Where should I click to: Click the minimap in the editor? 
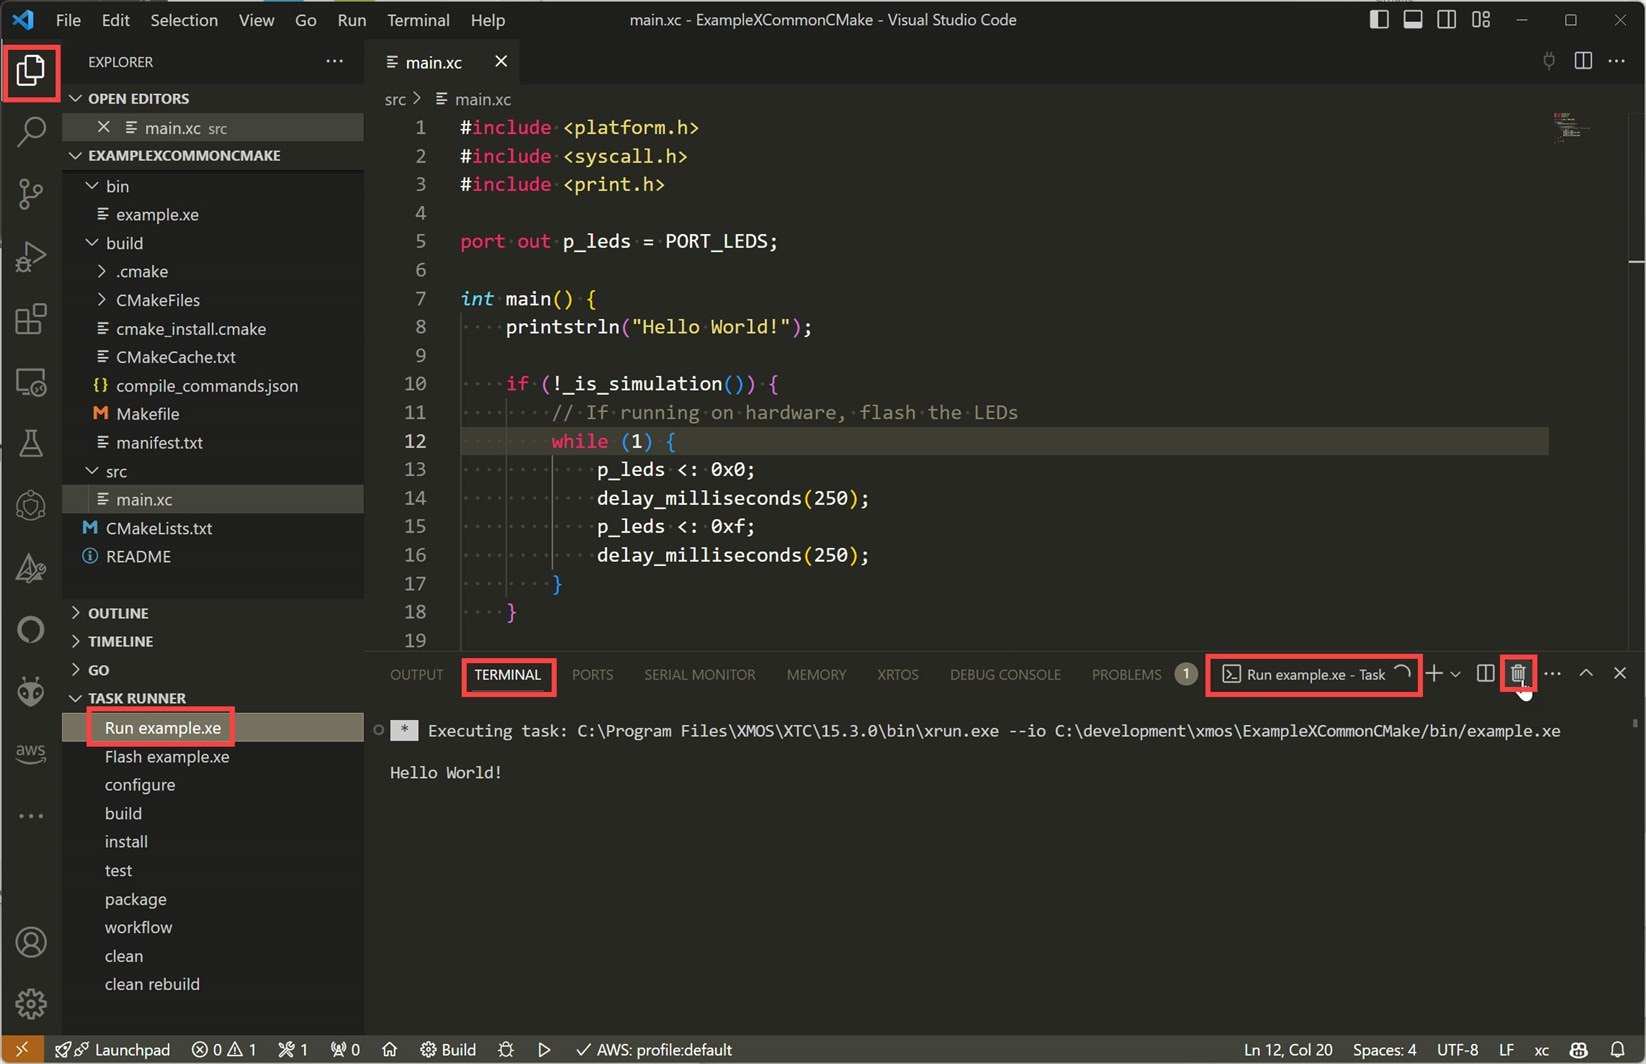1572,127
